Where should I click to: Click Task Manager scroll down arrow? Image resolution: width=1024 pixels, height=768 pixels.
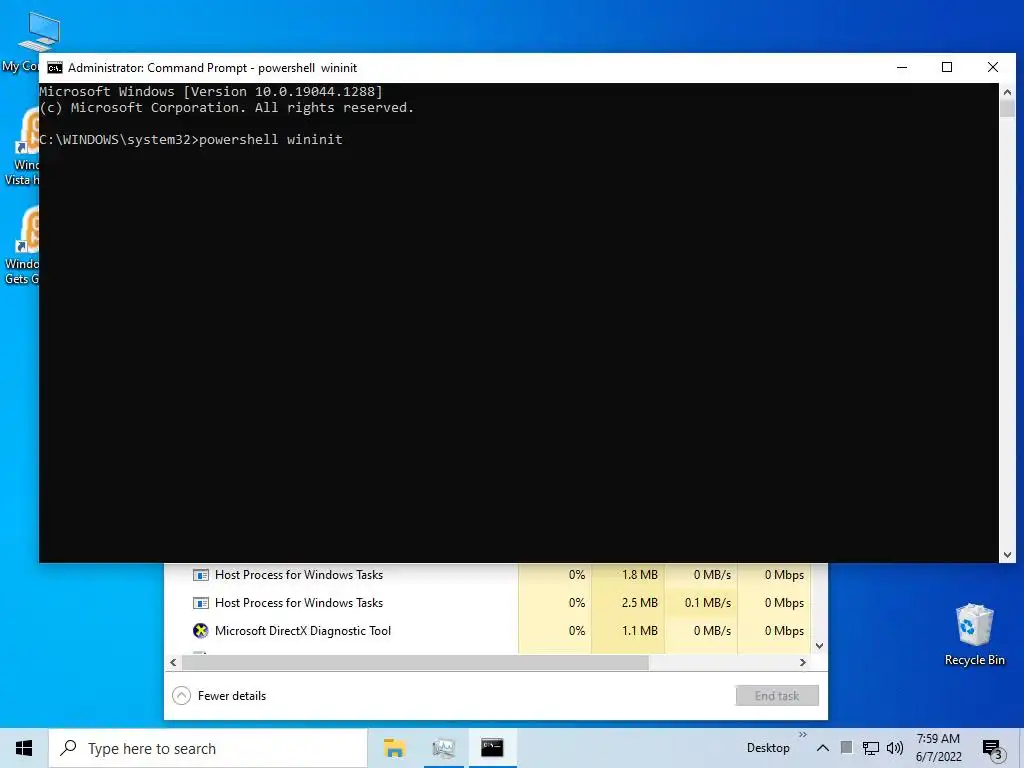tap(820, 646)
